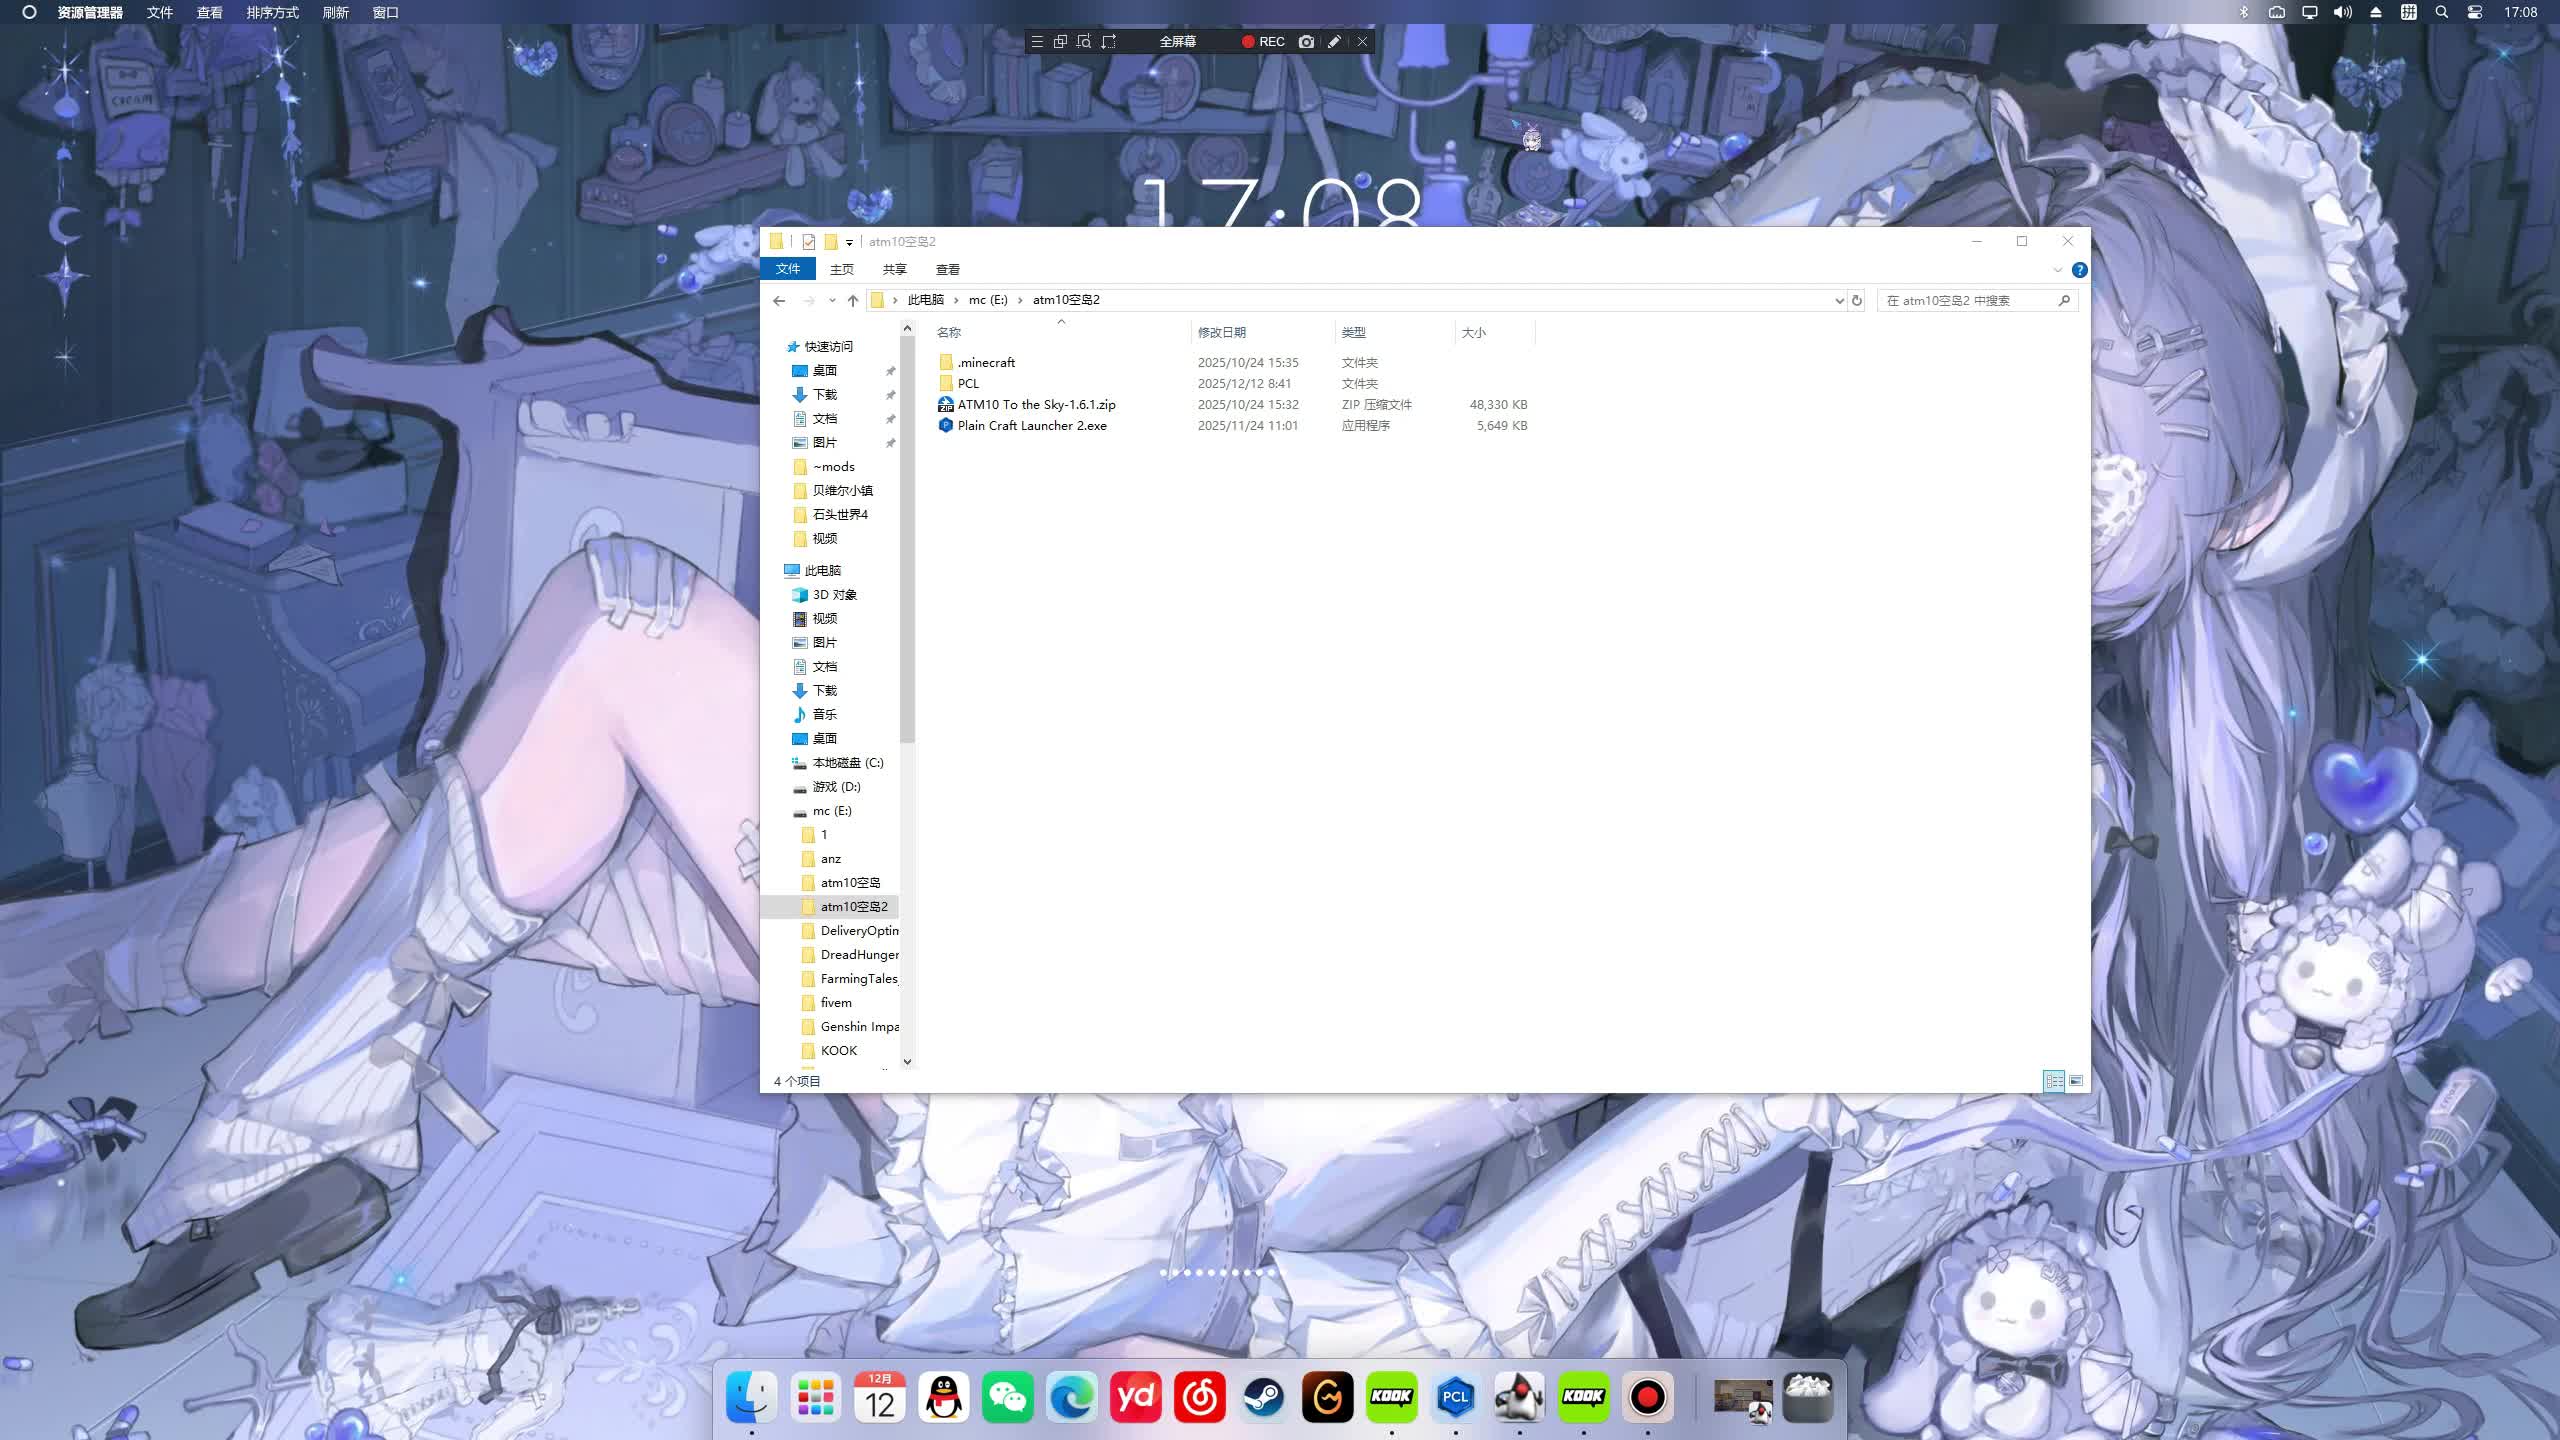Select ATM10 To the Sky-1.6.1.zip file

[x=1036, y=405]
